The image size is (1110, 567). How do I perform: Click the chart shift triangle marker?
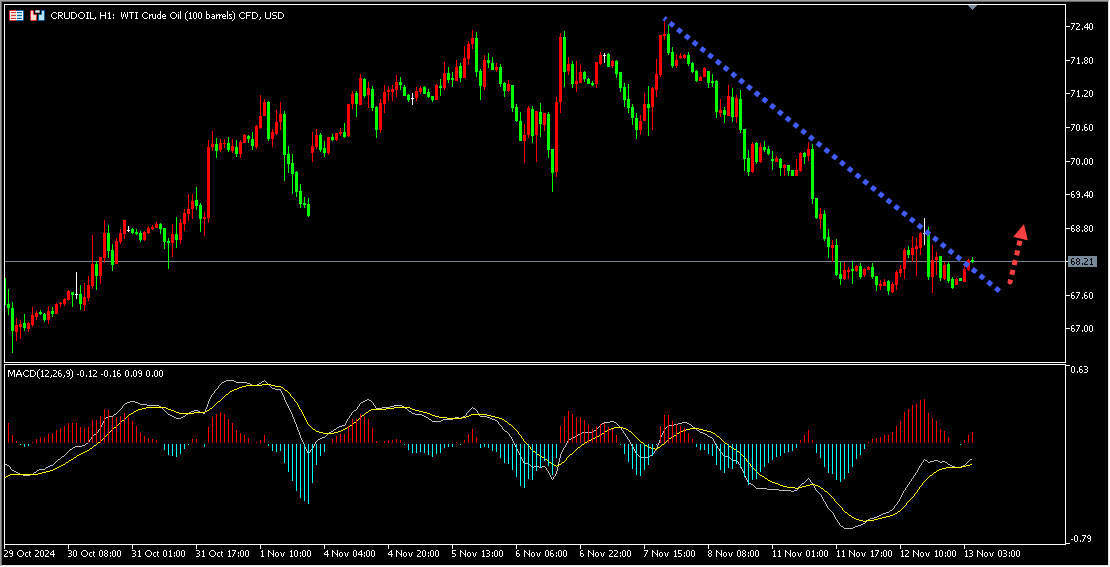click(x=972, y=6)
